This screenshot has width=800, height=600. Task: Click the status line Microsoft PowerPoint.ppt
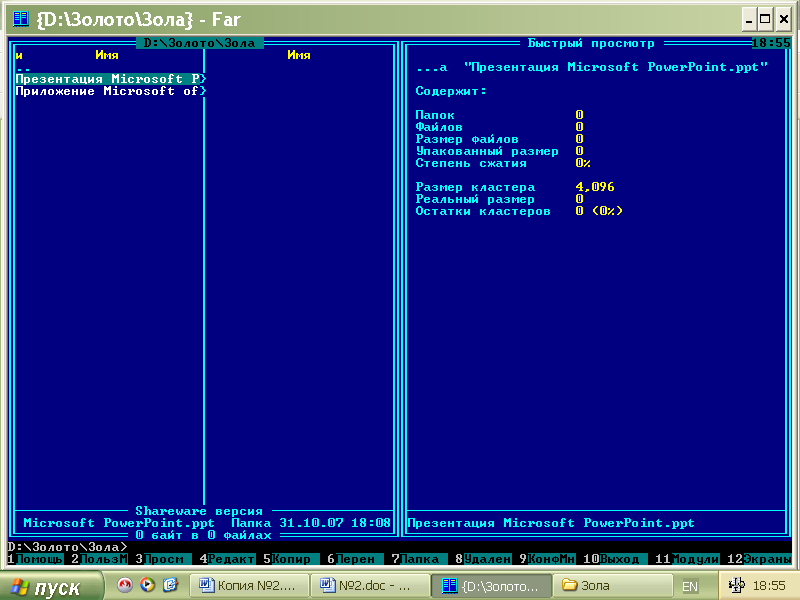pos(119,523)
